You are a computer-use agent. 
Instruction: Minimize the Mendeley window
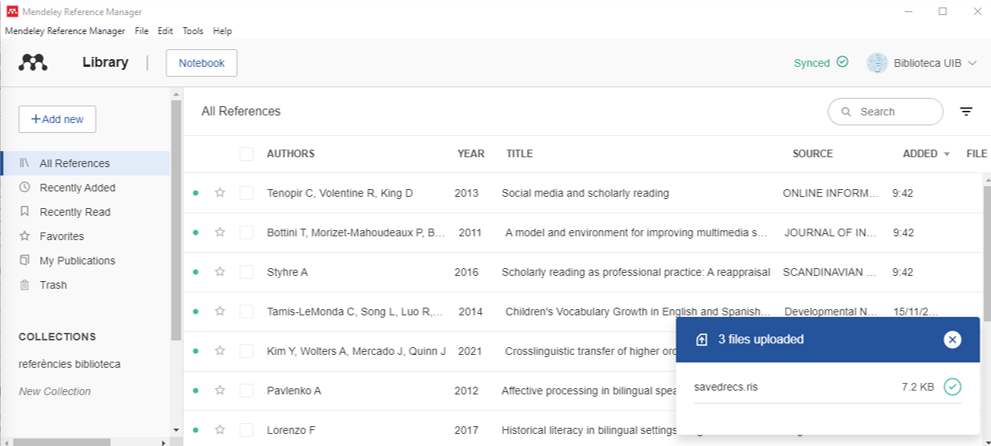(x=909, y=11)
